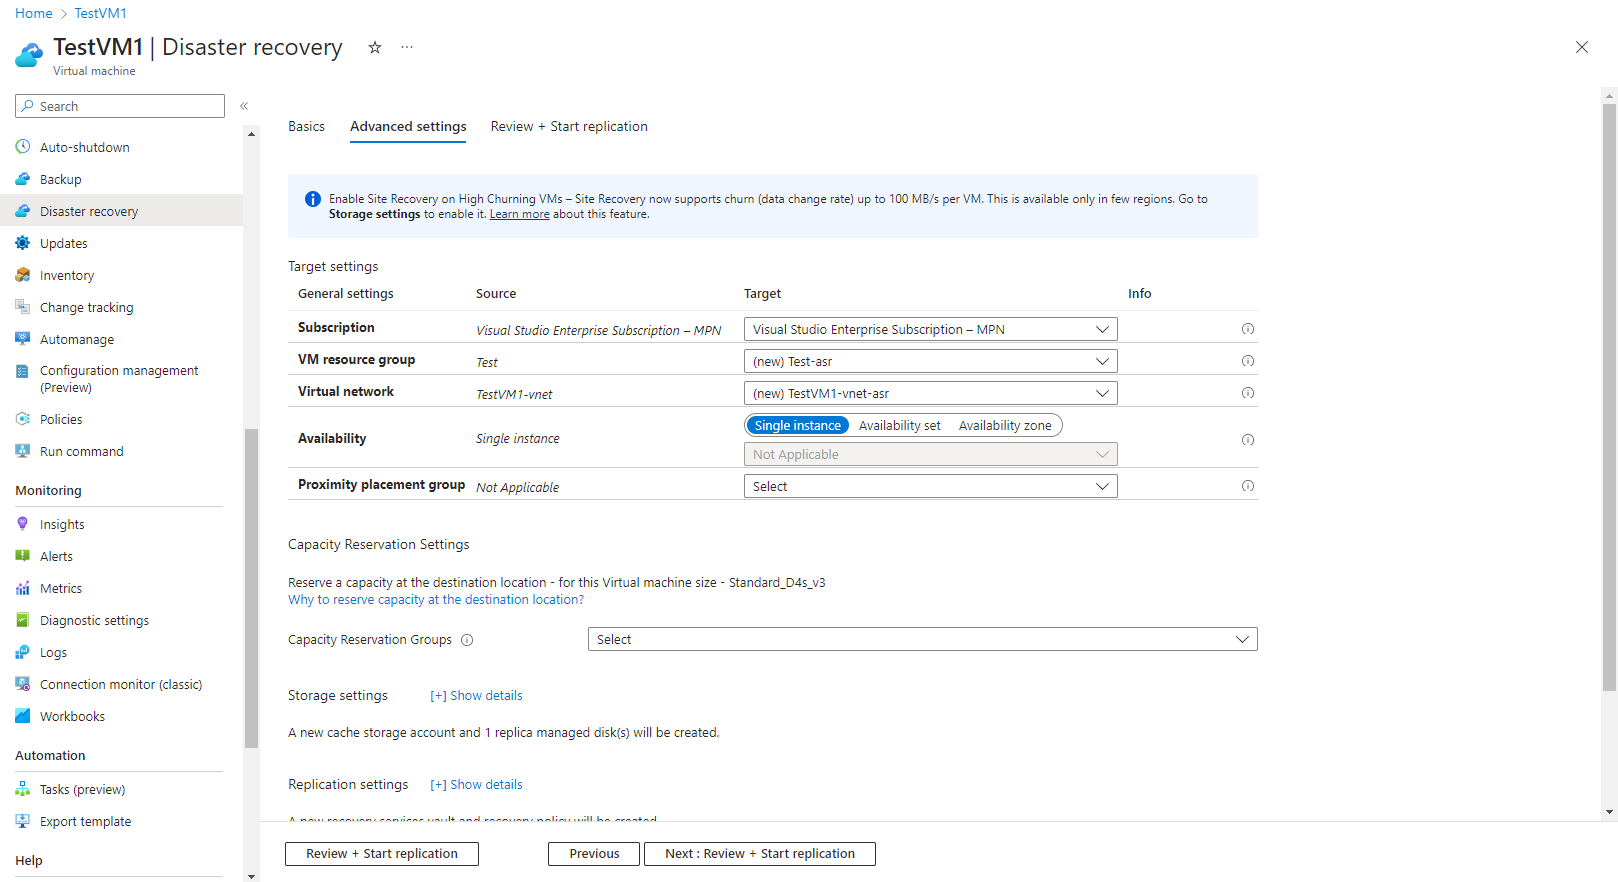Click the sidebar scroll down arrow
1618x882 pixels.
(251, 876)
